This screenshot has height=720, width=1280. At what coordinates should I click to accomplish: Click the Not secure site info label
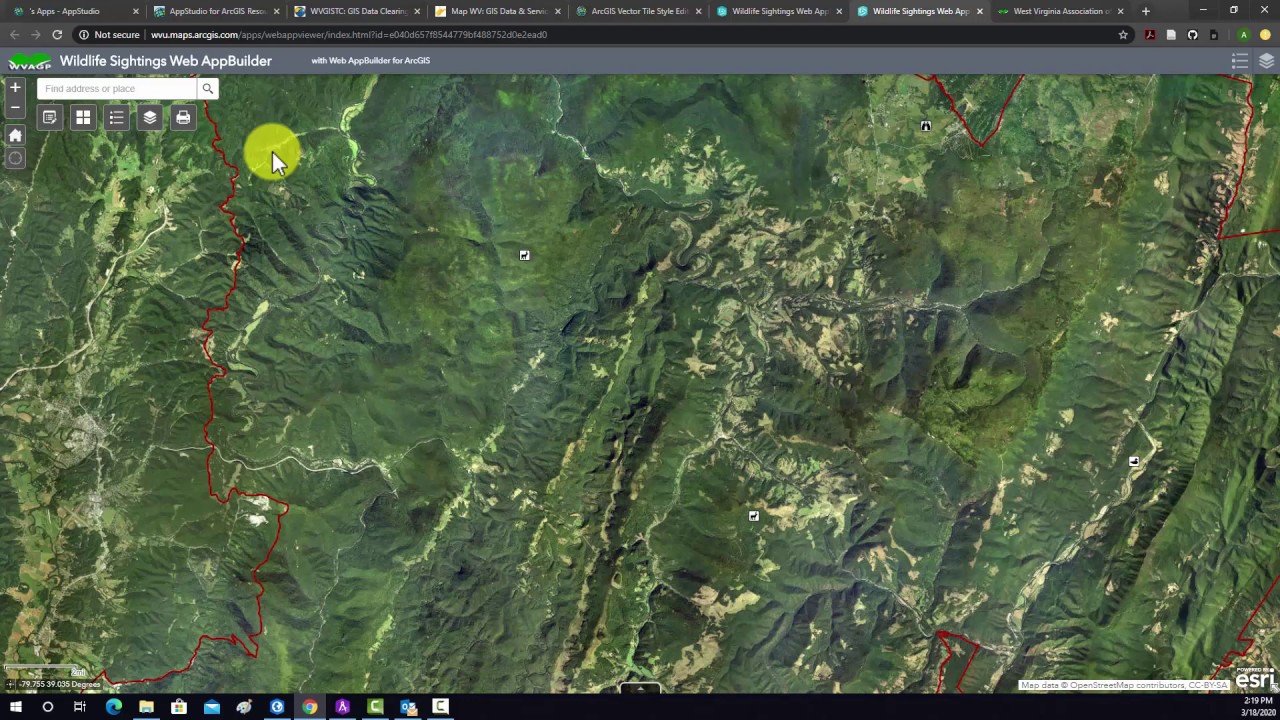click(x=110, y=35)
